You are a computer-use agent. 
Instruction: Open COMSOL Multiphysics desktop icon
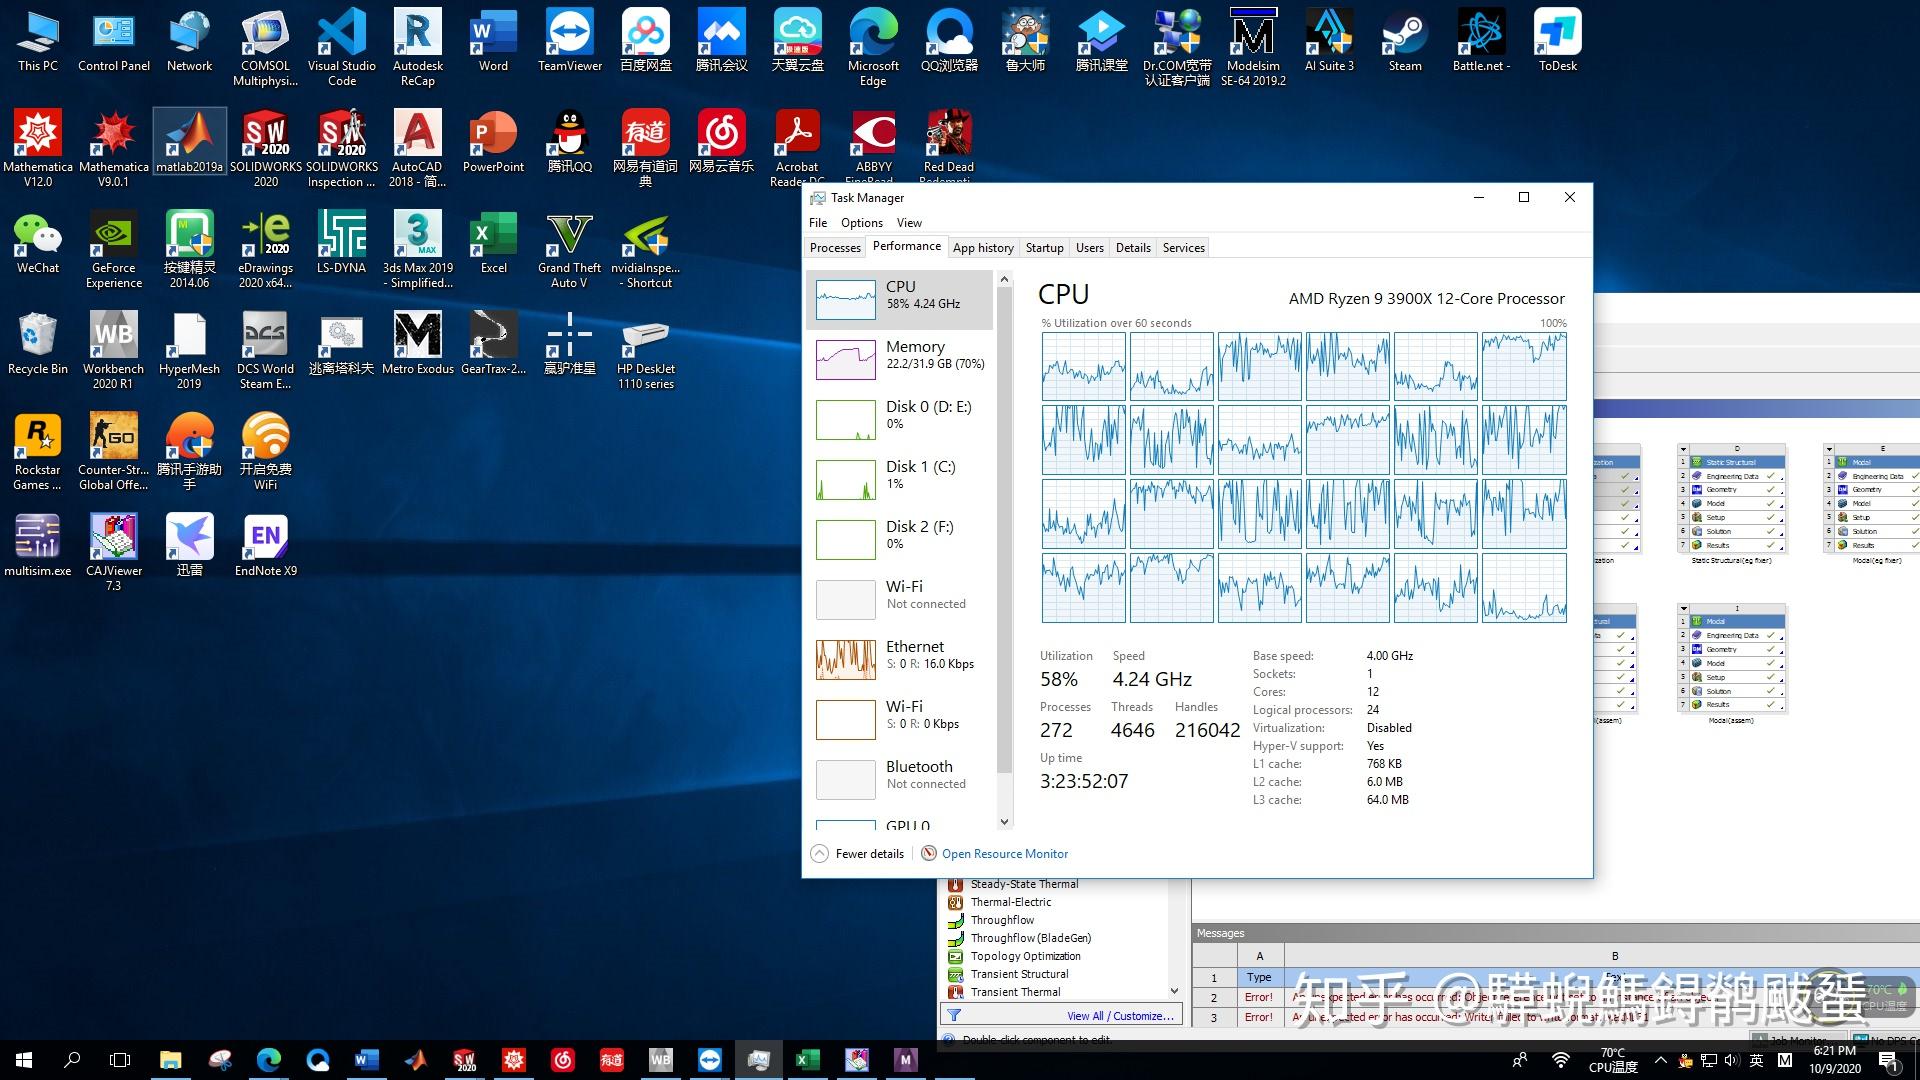click(265, 48)
